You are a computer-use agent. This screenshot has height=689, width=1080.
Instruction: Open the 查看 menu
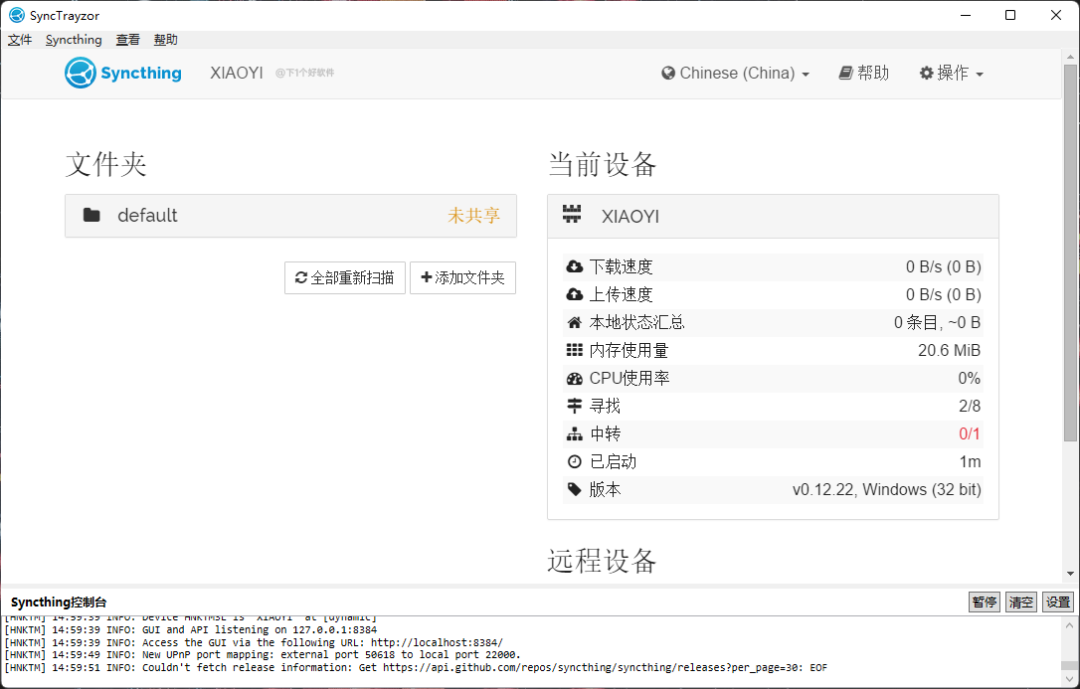pyautogui.click(x=127, y=39)
